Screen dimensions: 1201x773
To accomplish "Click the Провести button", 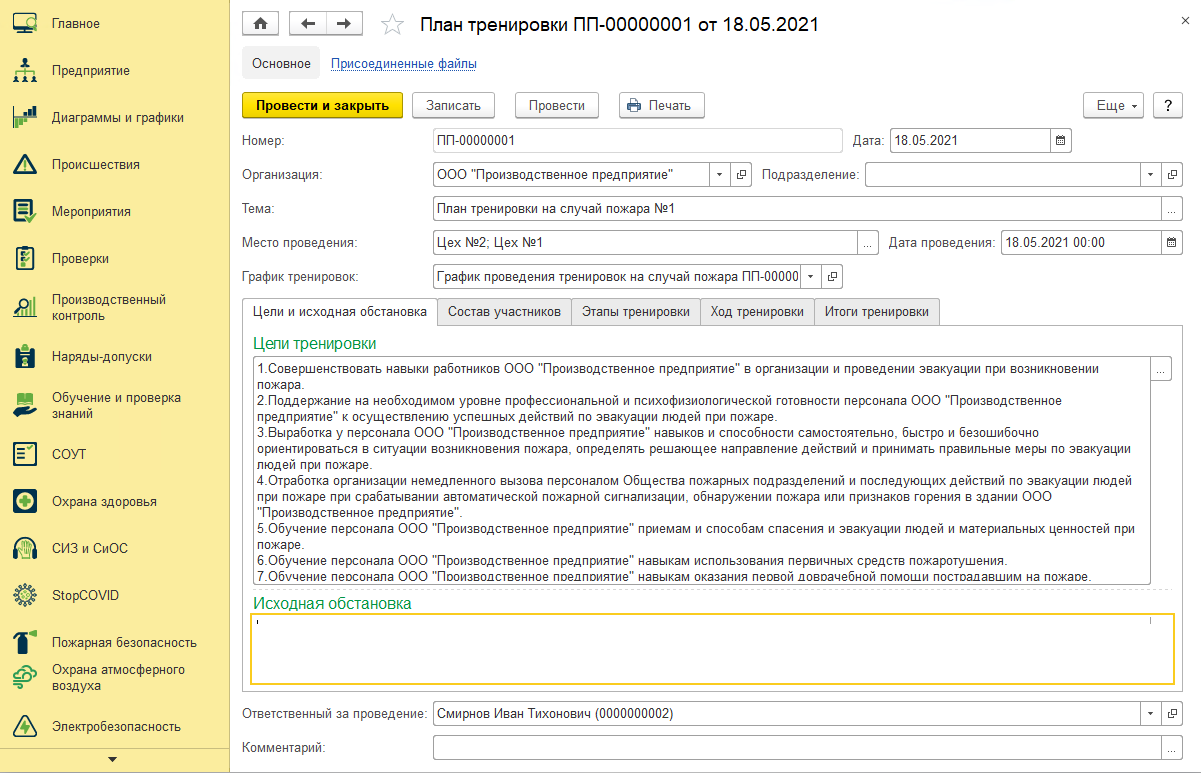I will click(x=557, y=105).
